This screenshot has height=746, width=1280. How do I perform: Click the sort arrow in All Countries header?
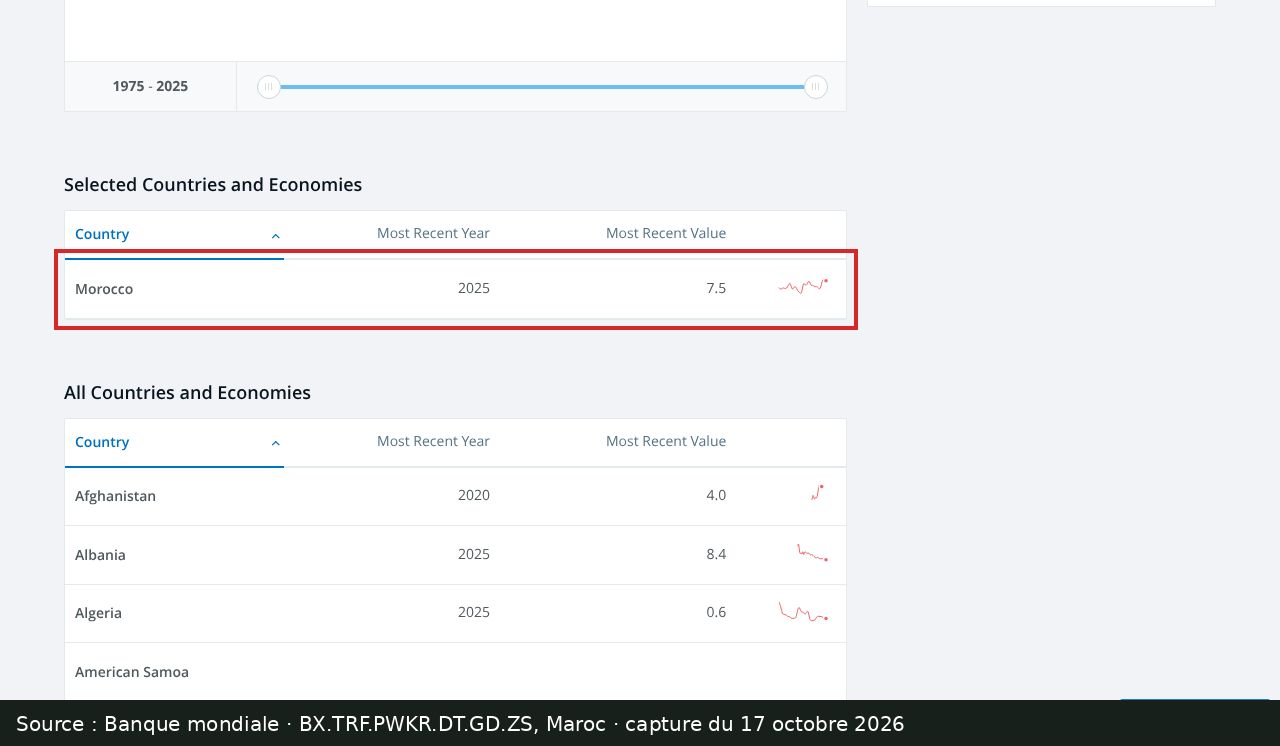(276, 444)
